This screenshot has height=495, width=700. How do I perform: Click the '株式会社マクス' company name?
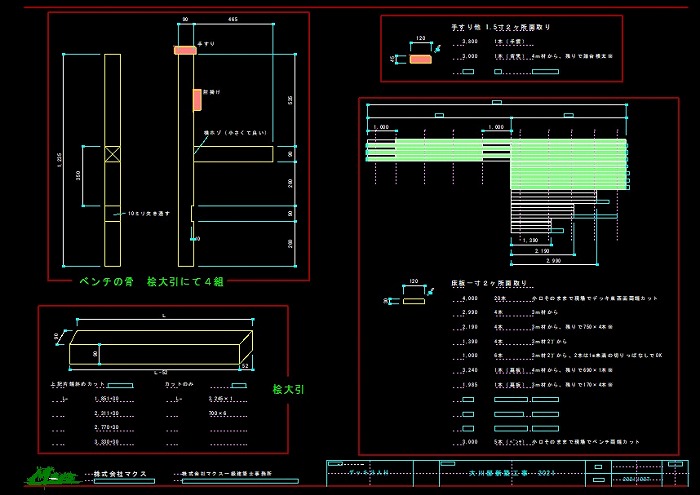coord(120,474)
